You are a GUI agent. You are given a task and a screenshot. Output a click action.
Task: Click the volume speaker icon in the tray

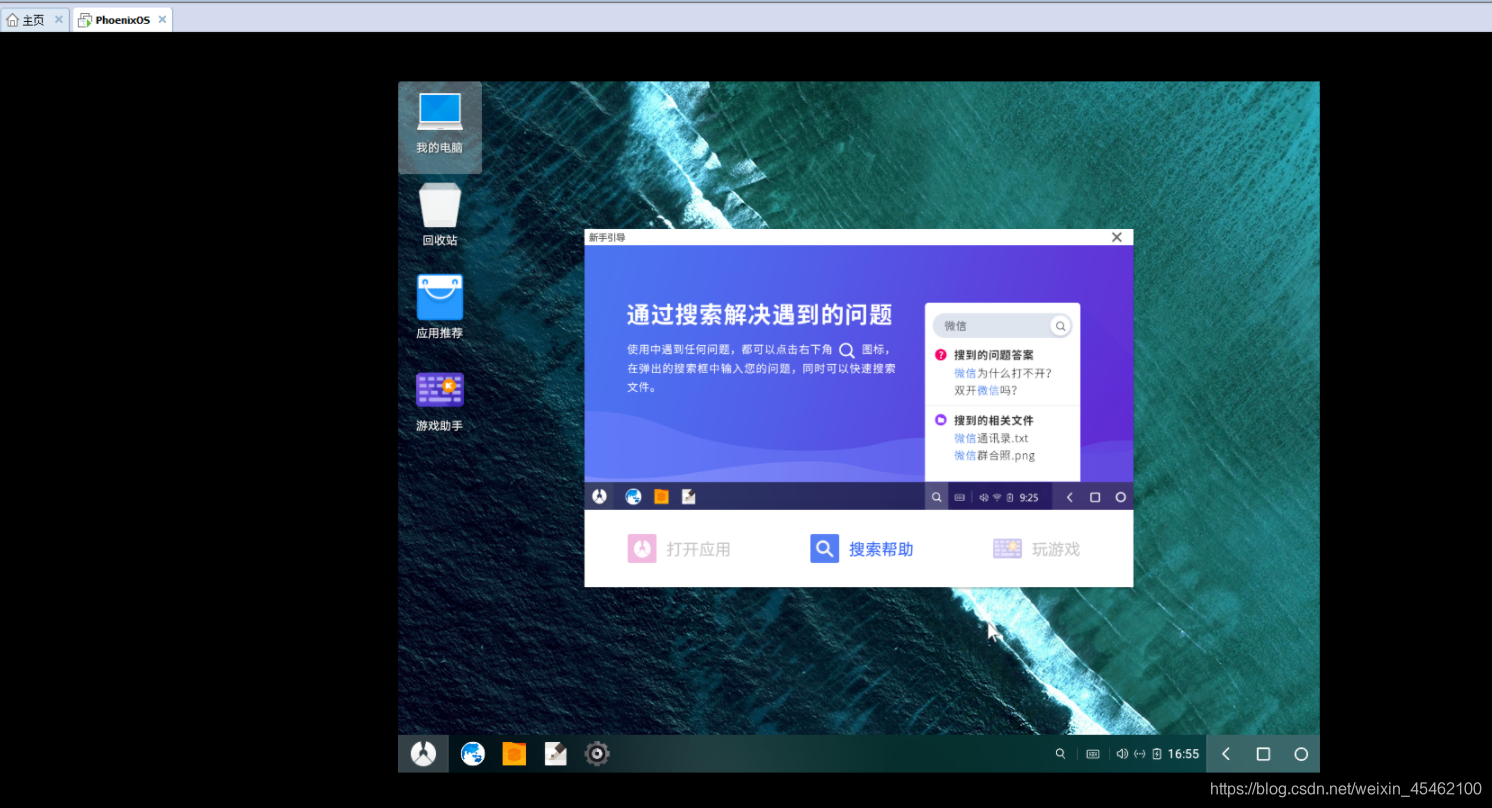pos(1122,754)
